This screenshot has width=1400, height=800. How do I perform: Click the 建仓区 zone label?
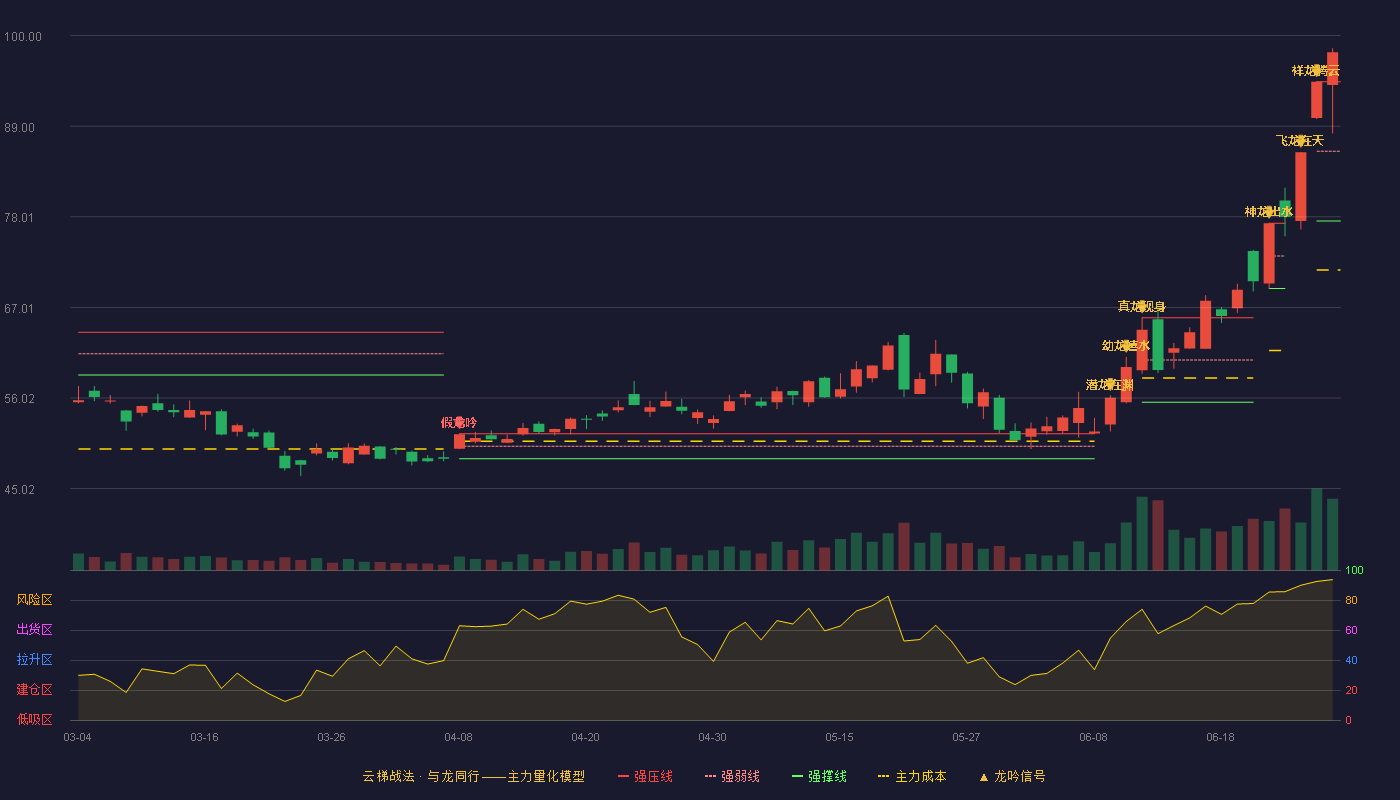[x=34, y=690]
